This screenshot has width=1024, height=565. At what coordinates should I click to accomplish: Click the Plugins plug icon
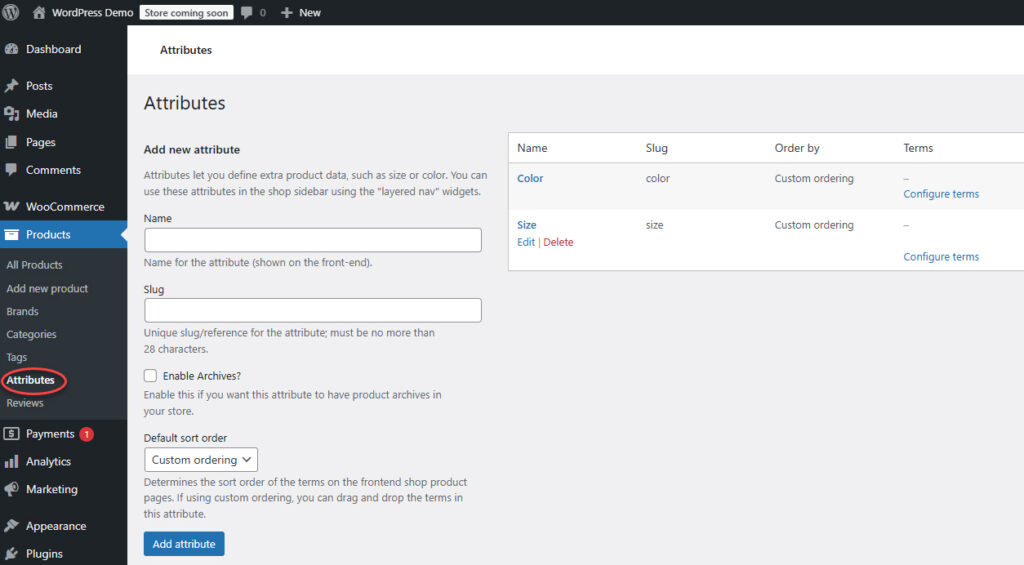11,553
